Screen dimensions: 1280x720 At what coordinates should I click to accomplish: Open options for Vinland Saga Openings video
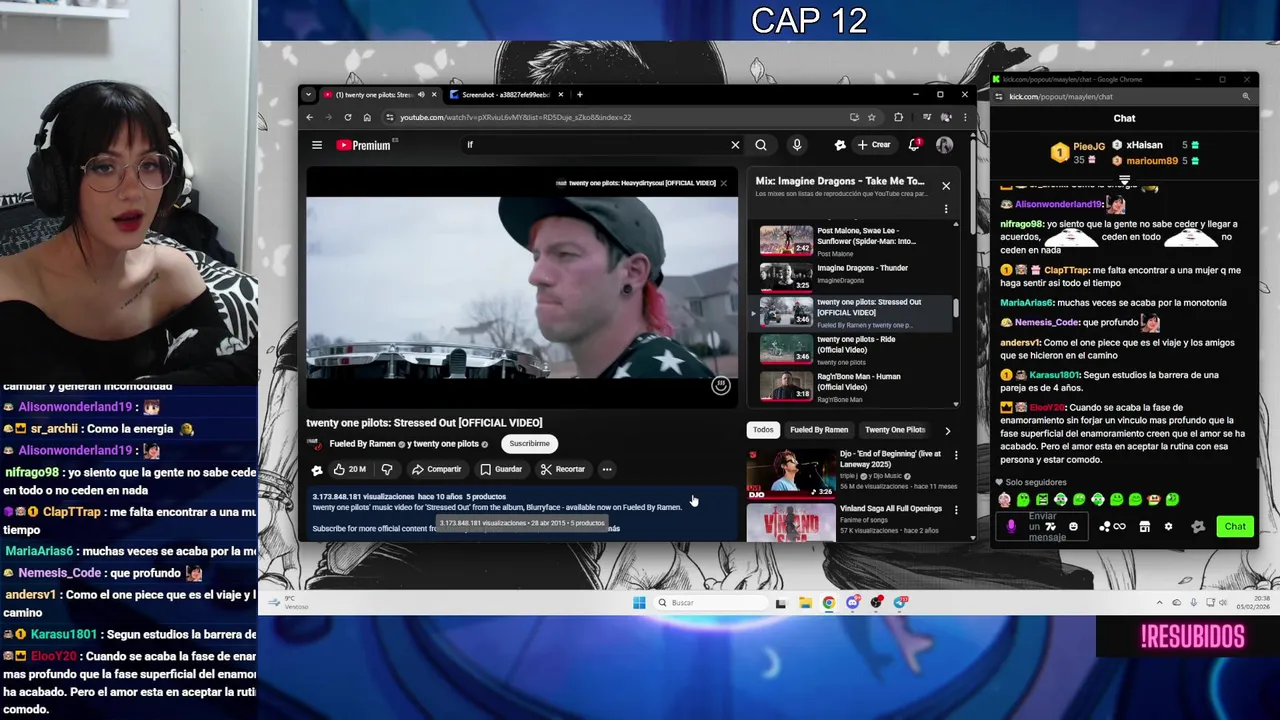click(956, 510)
